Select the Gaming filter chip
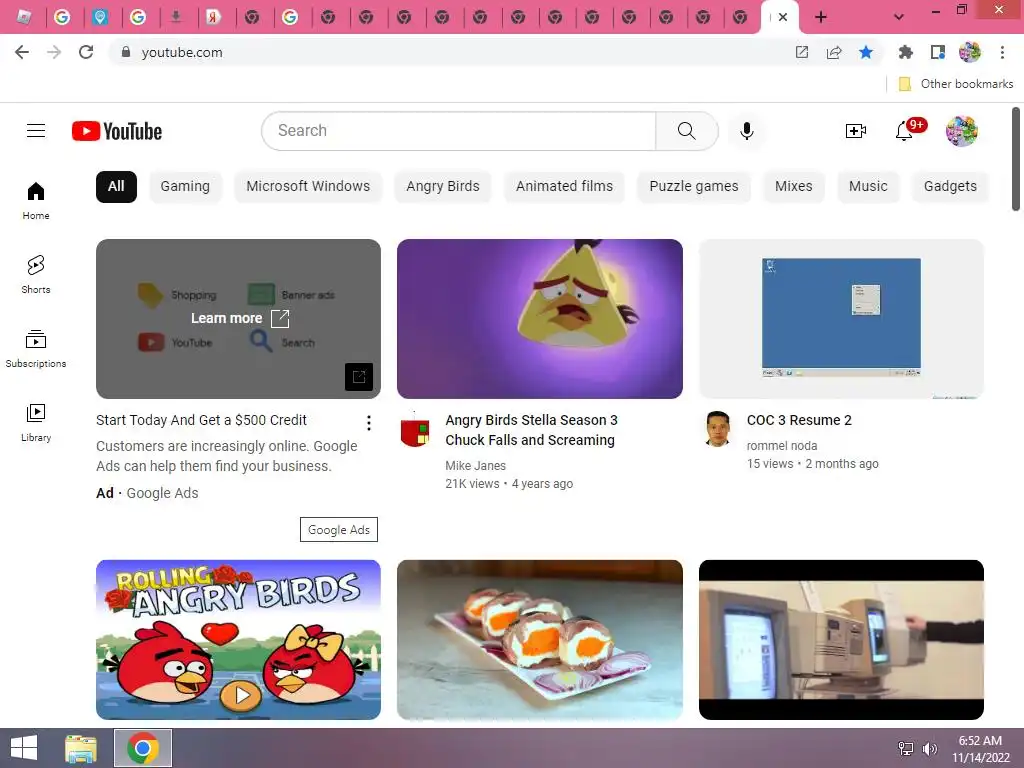The height and width of the screenshot is (768, 1024). click(185, 187)
